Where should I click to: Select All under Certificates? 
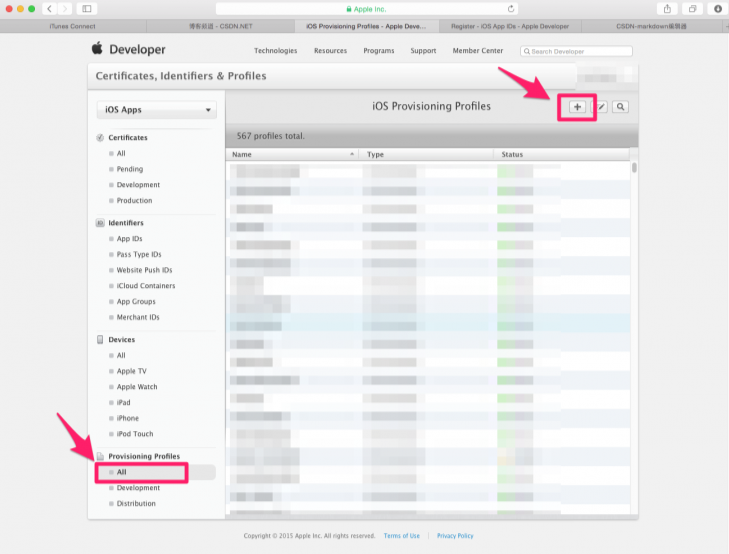(x=121, y=153)
